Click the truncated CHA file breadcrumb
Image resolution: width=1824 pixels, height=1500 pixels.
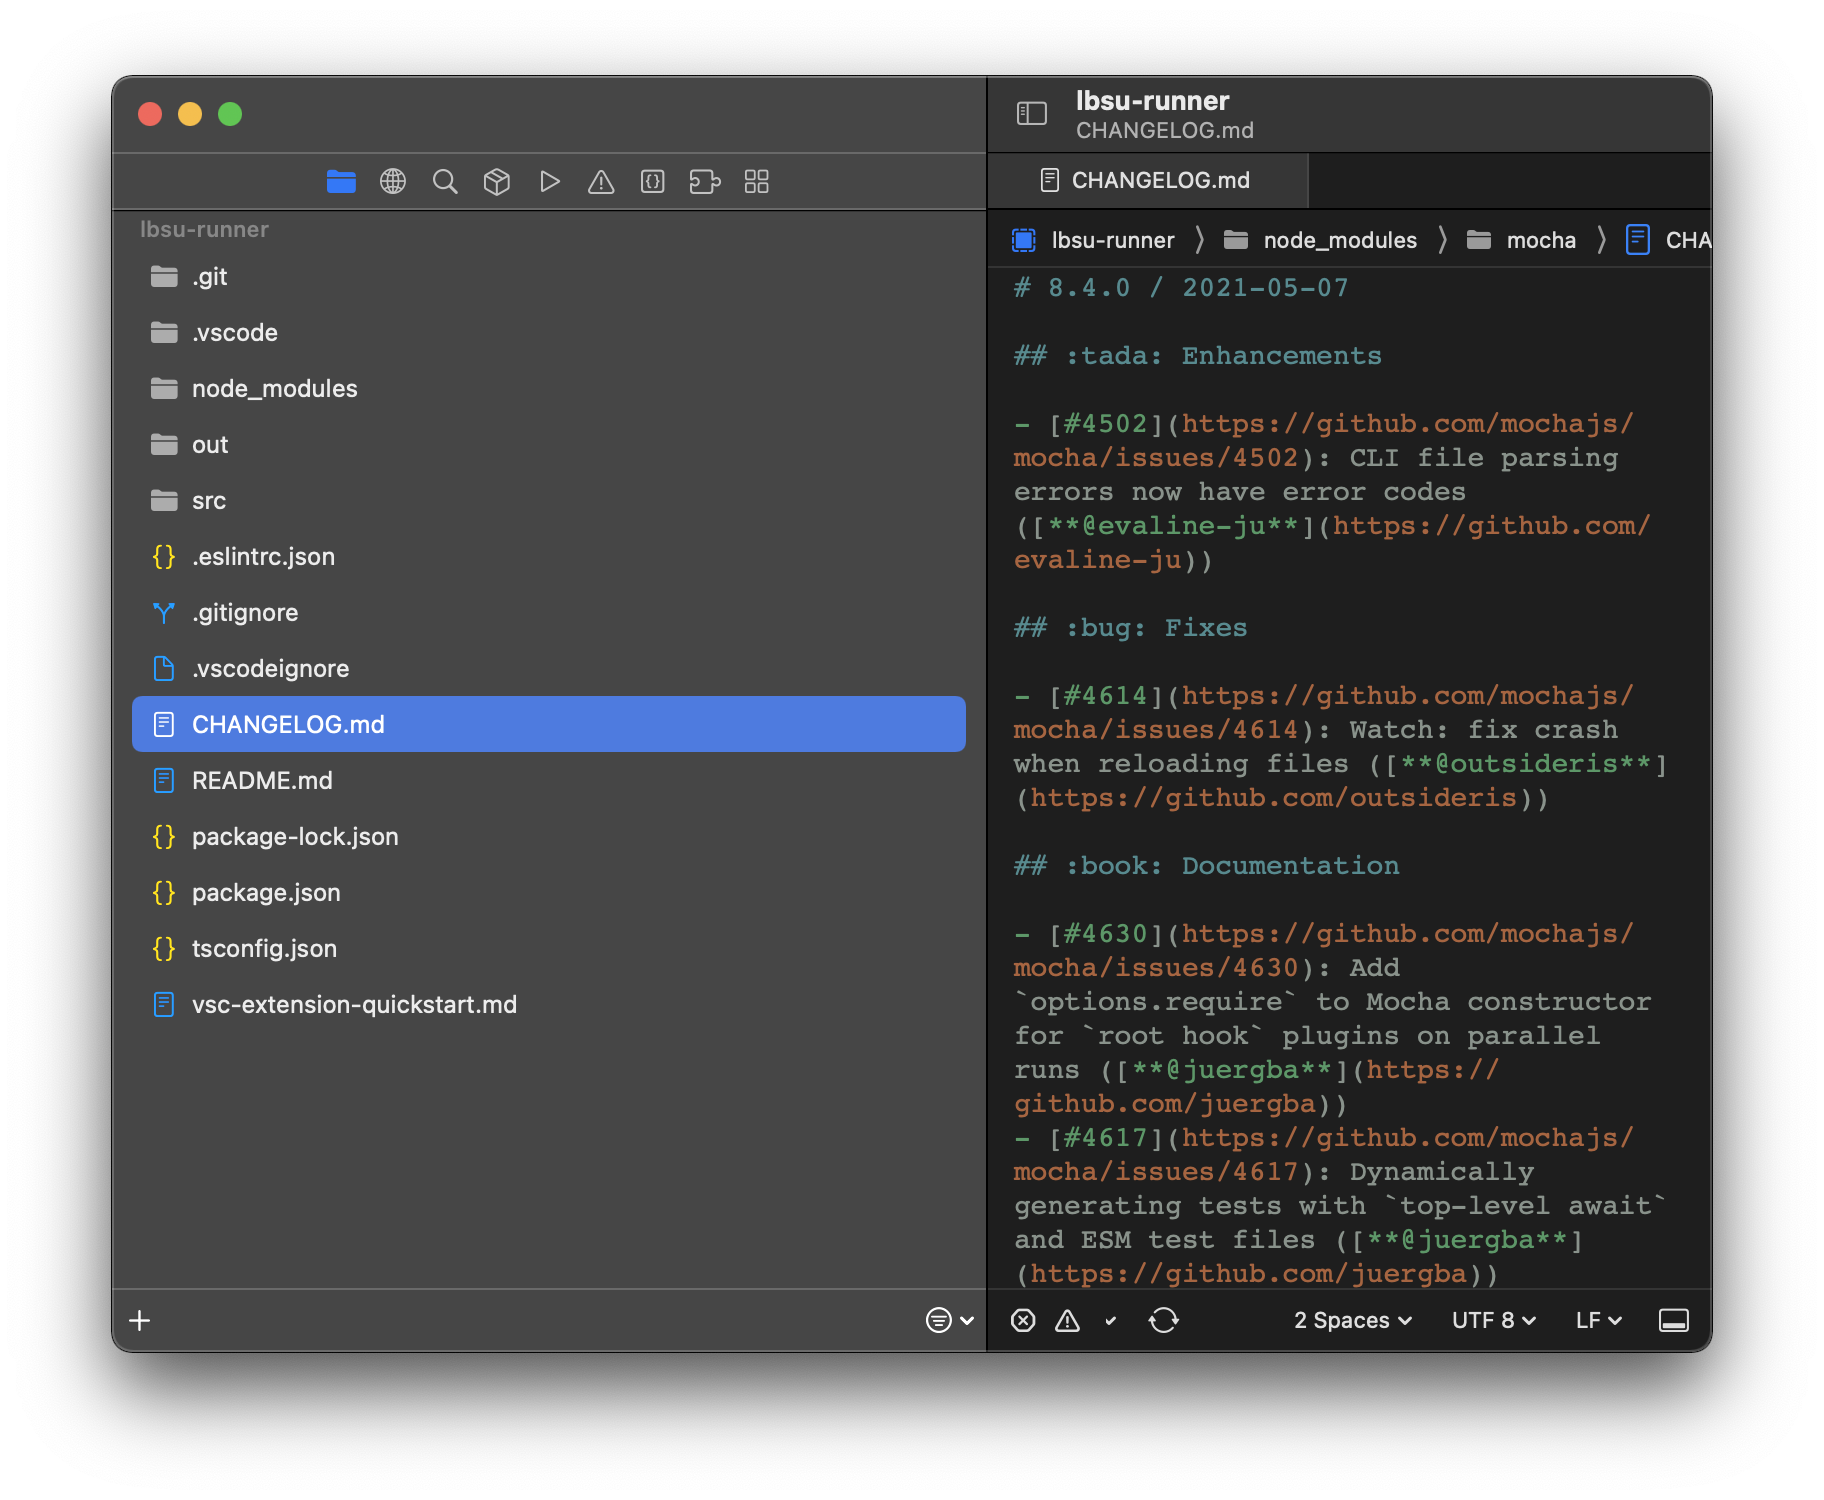(1688, 240)
